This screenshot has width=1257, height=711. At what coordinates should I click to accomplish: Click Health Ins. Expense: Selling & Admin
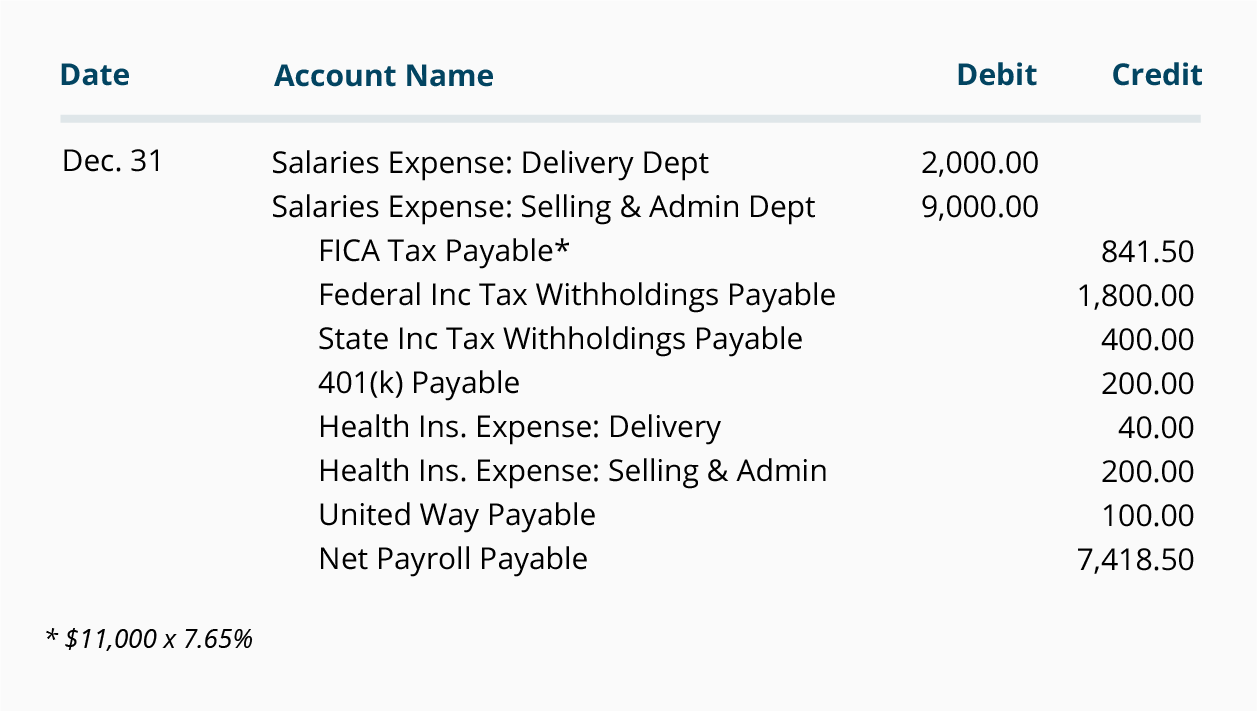[x=572, y=471]
